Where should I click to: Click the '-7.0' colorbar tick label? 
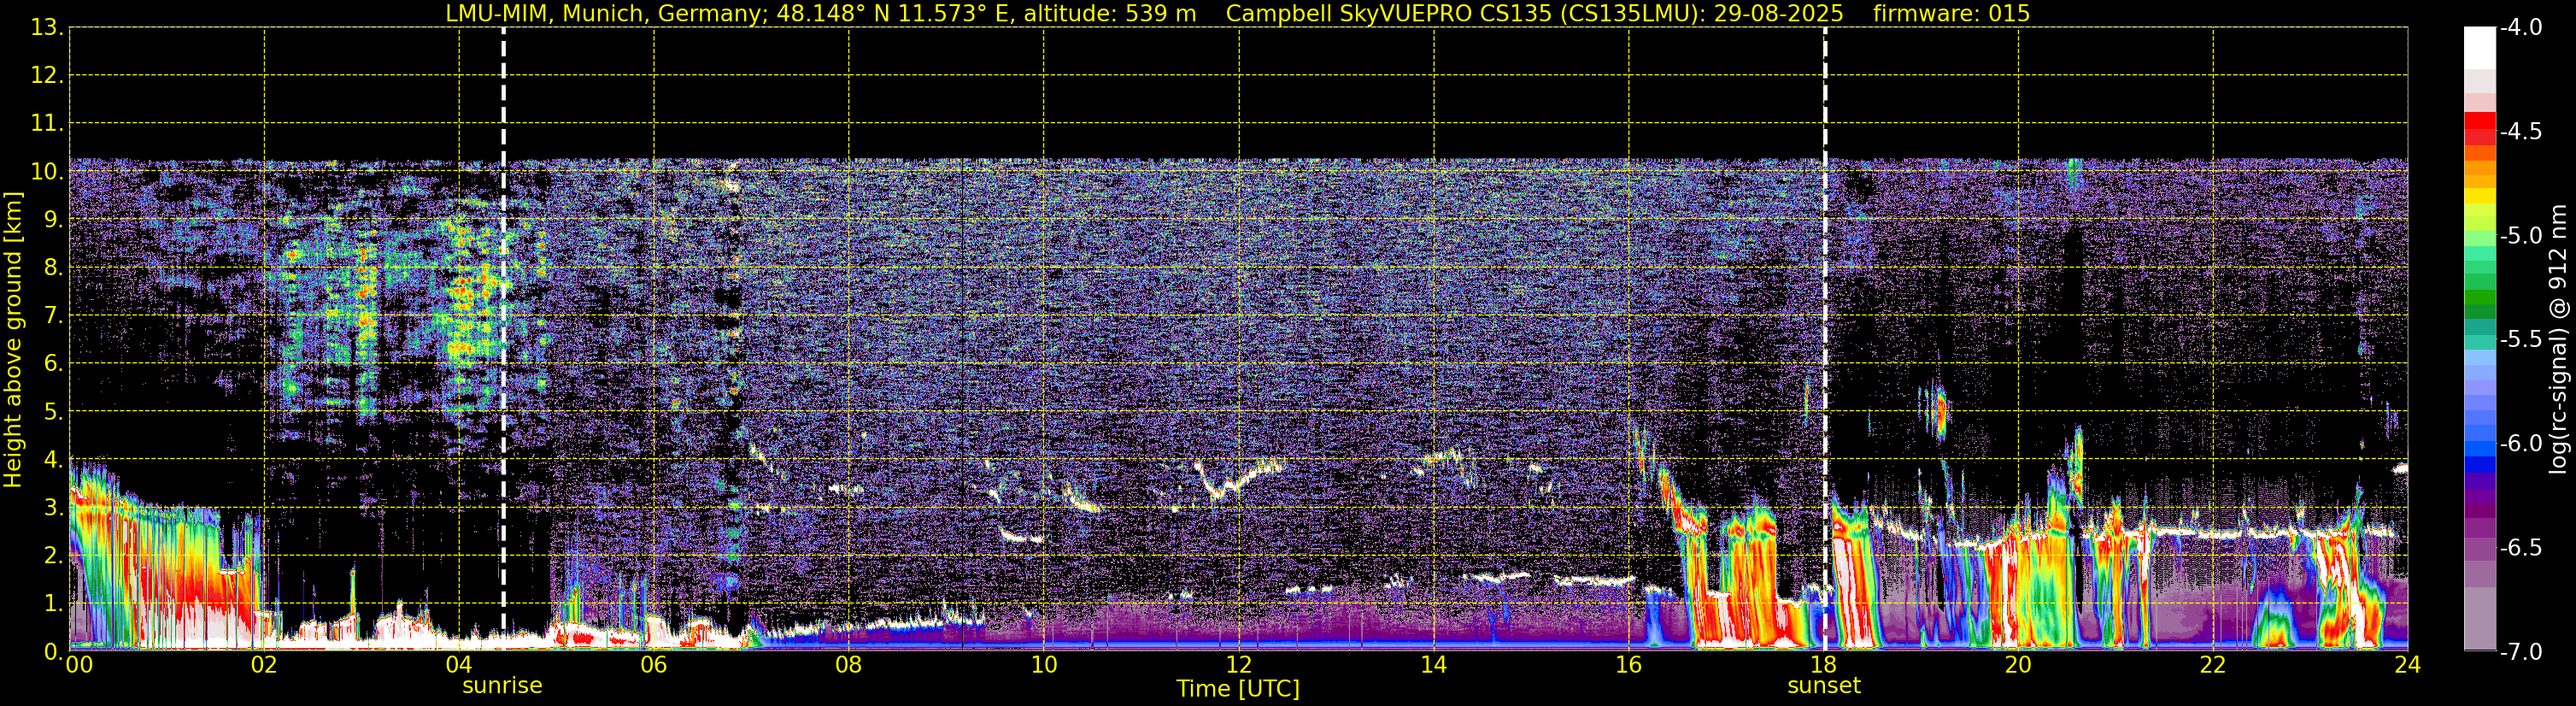[2521, 652]
